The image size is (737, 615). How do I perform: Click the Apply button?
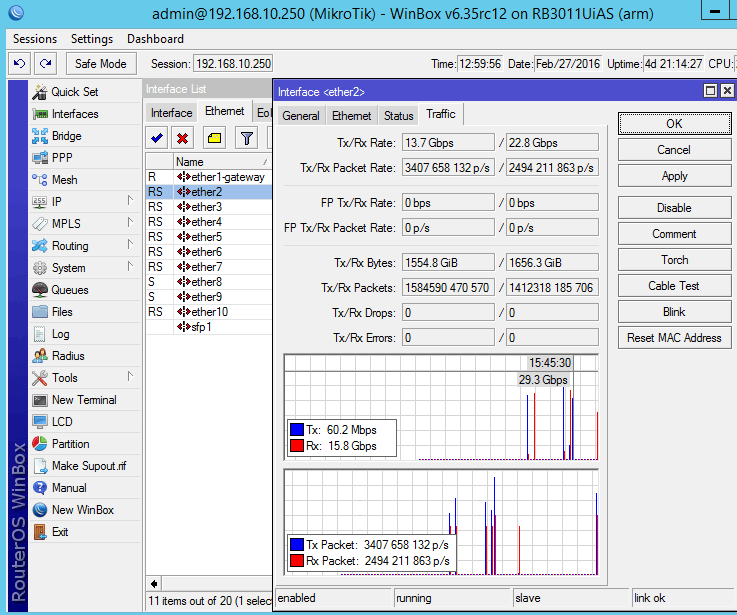tap(674, 176)
